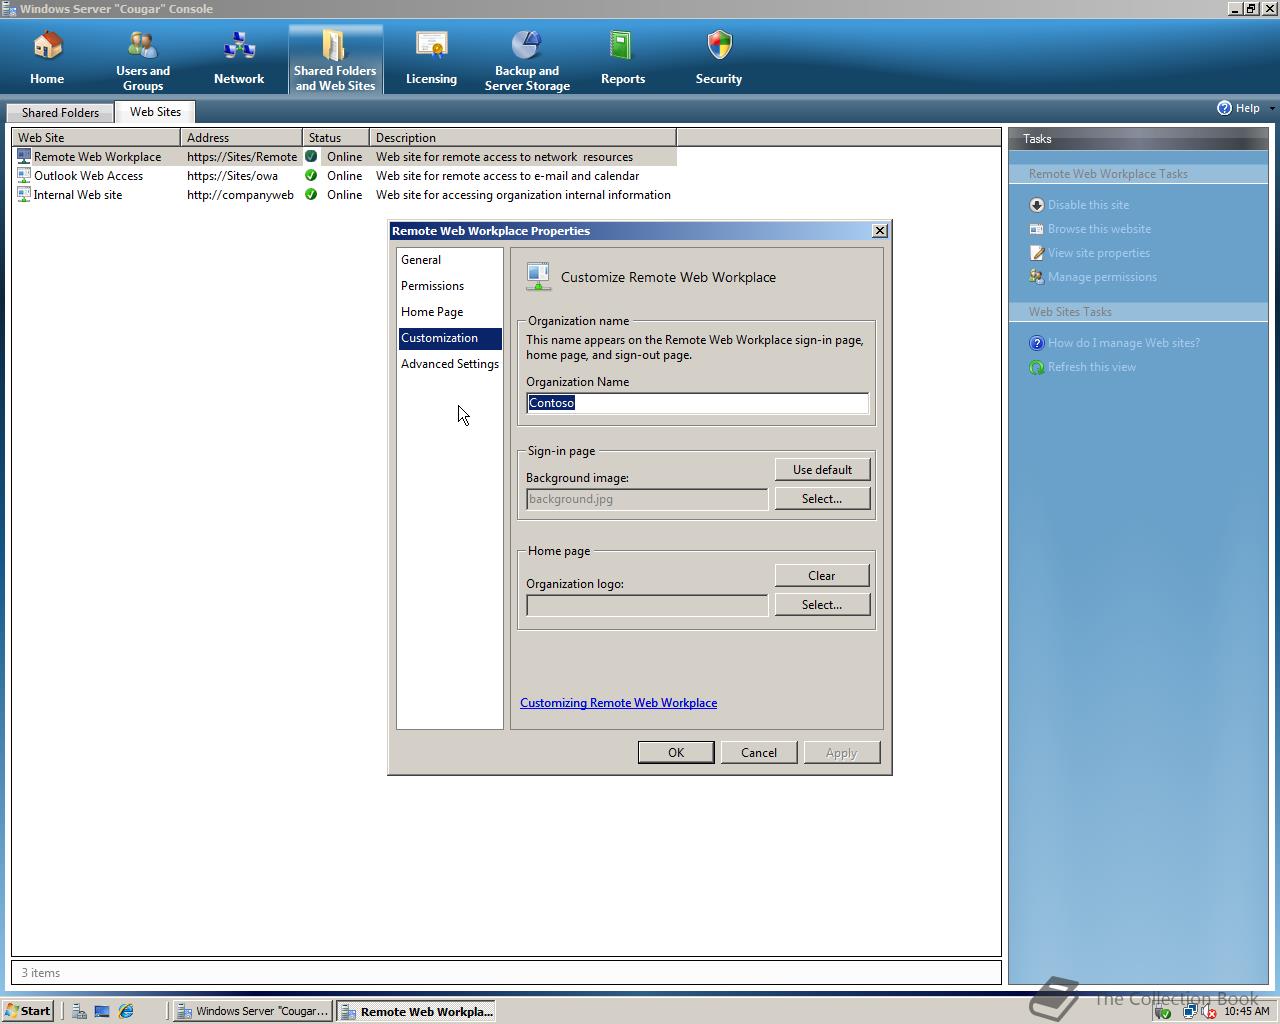Image resolution: width=1280 pixels, height=1024 pixels.
Task: Clear the organization logo
Action: [822, 575]
